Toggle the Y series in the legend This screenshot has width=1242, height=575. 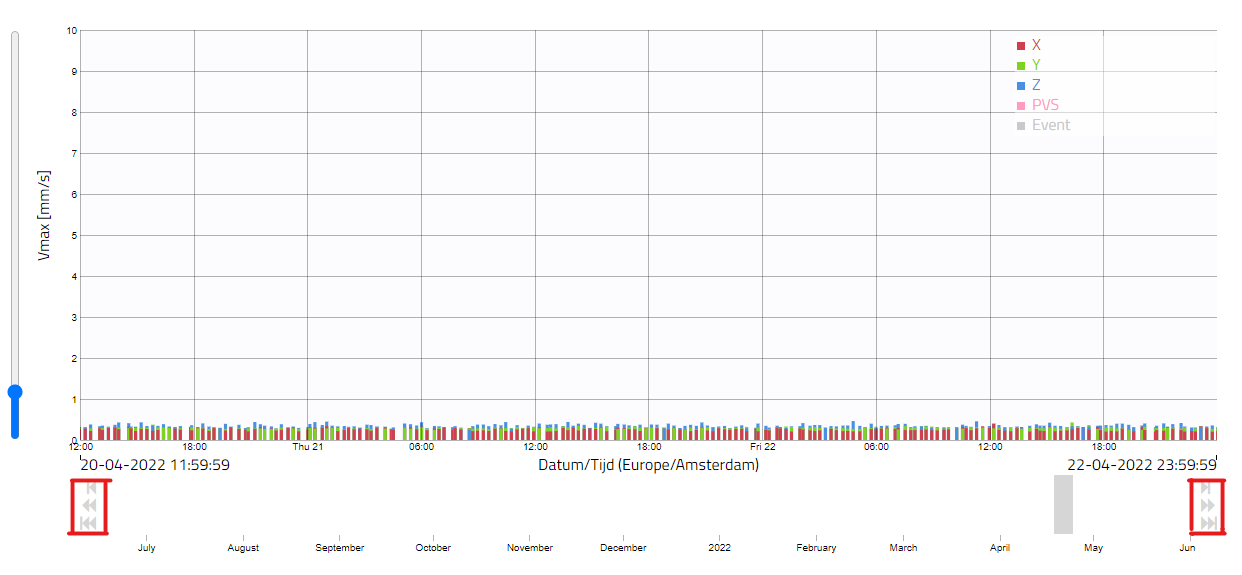pyautogui.click(x=1029, y=65)
